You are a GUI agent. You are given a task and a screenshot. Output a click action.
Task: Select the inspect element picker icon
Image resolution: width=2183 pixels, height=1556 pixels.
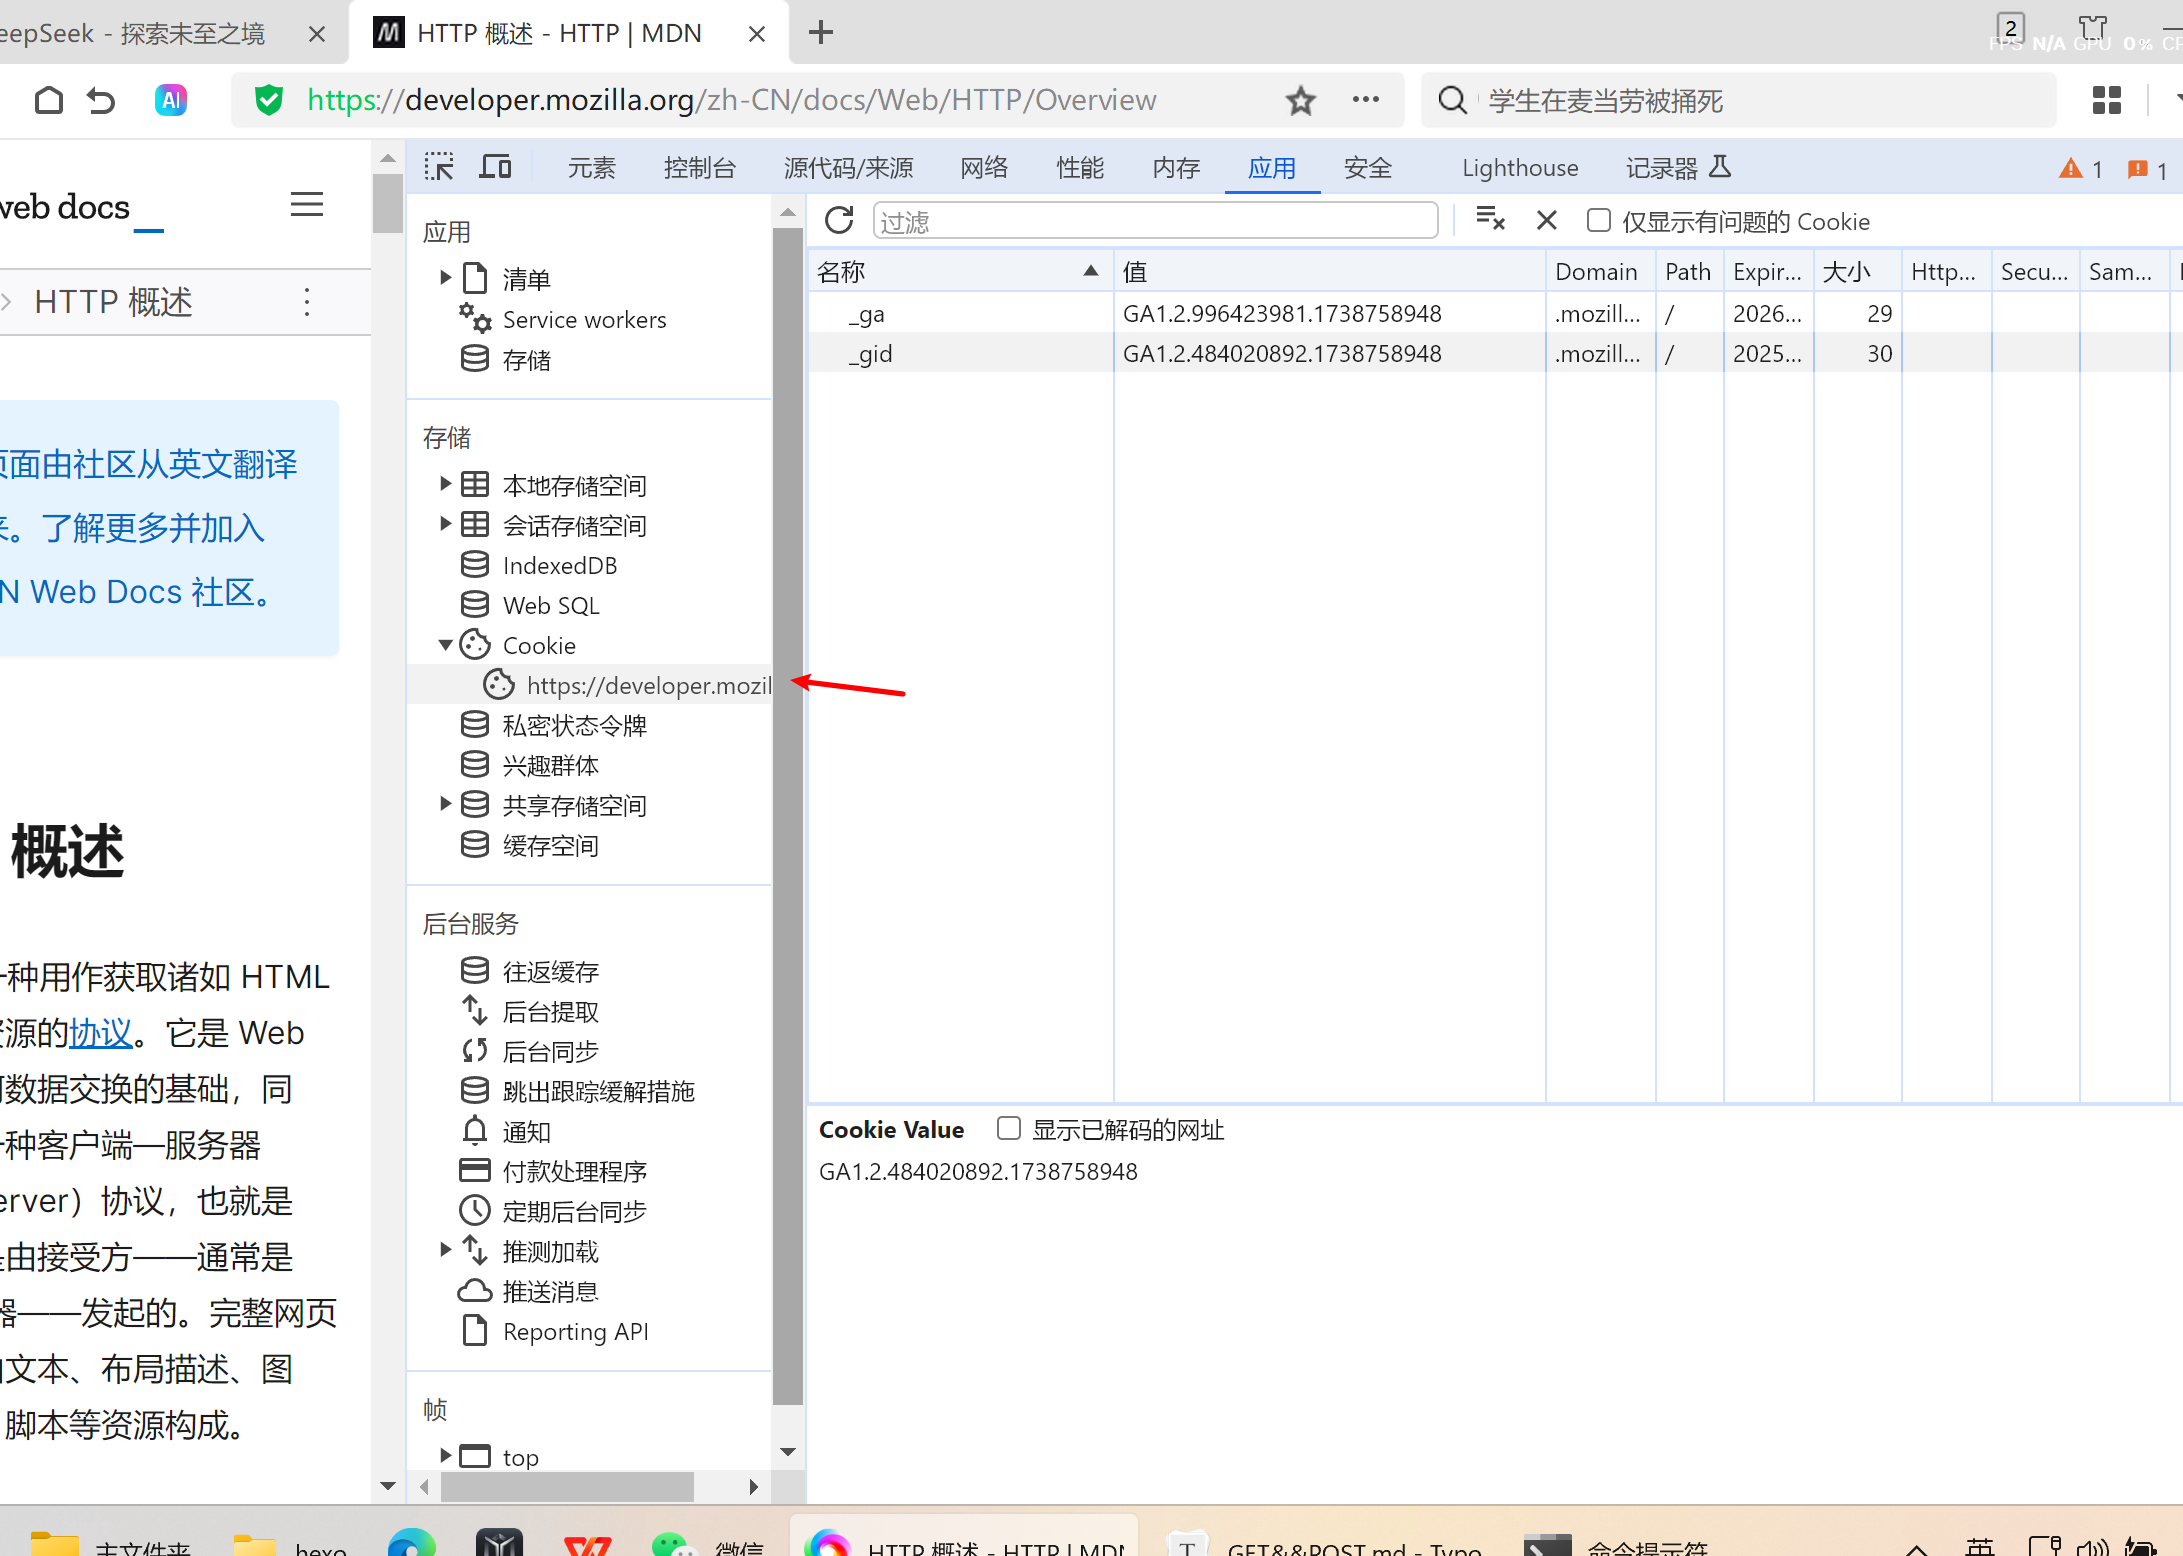tap(438, 167)
